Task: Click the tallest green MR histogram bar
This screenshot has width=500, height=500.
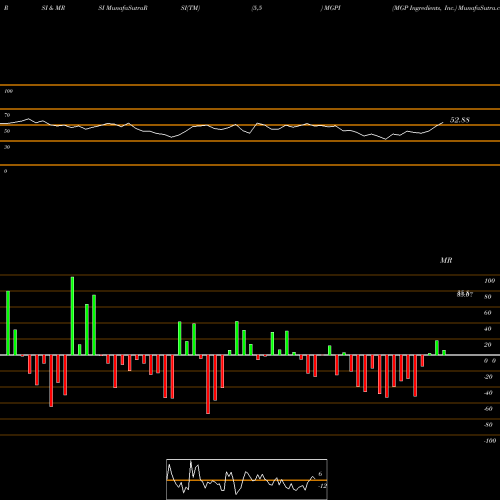Action: click(x=72, y=316)
